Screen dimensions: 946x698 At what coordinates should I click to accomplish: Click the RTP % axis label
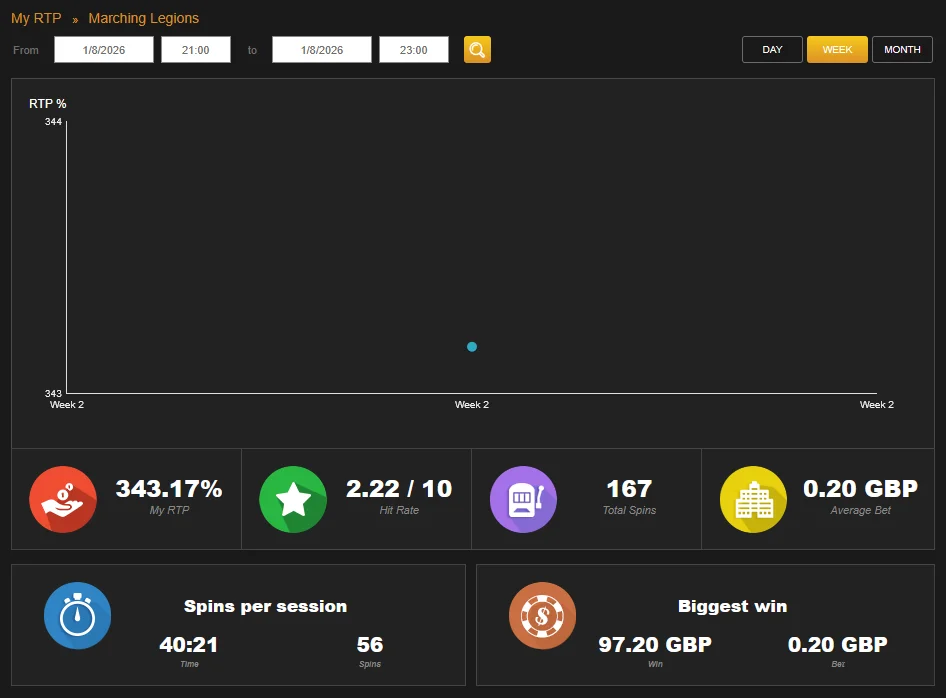(x=48, y=104)
